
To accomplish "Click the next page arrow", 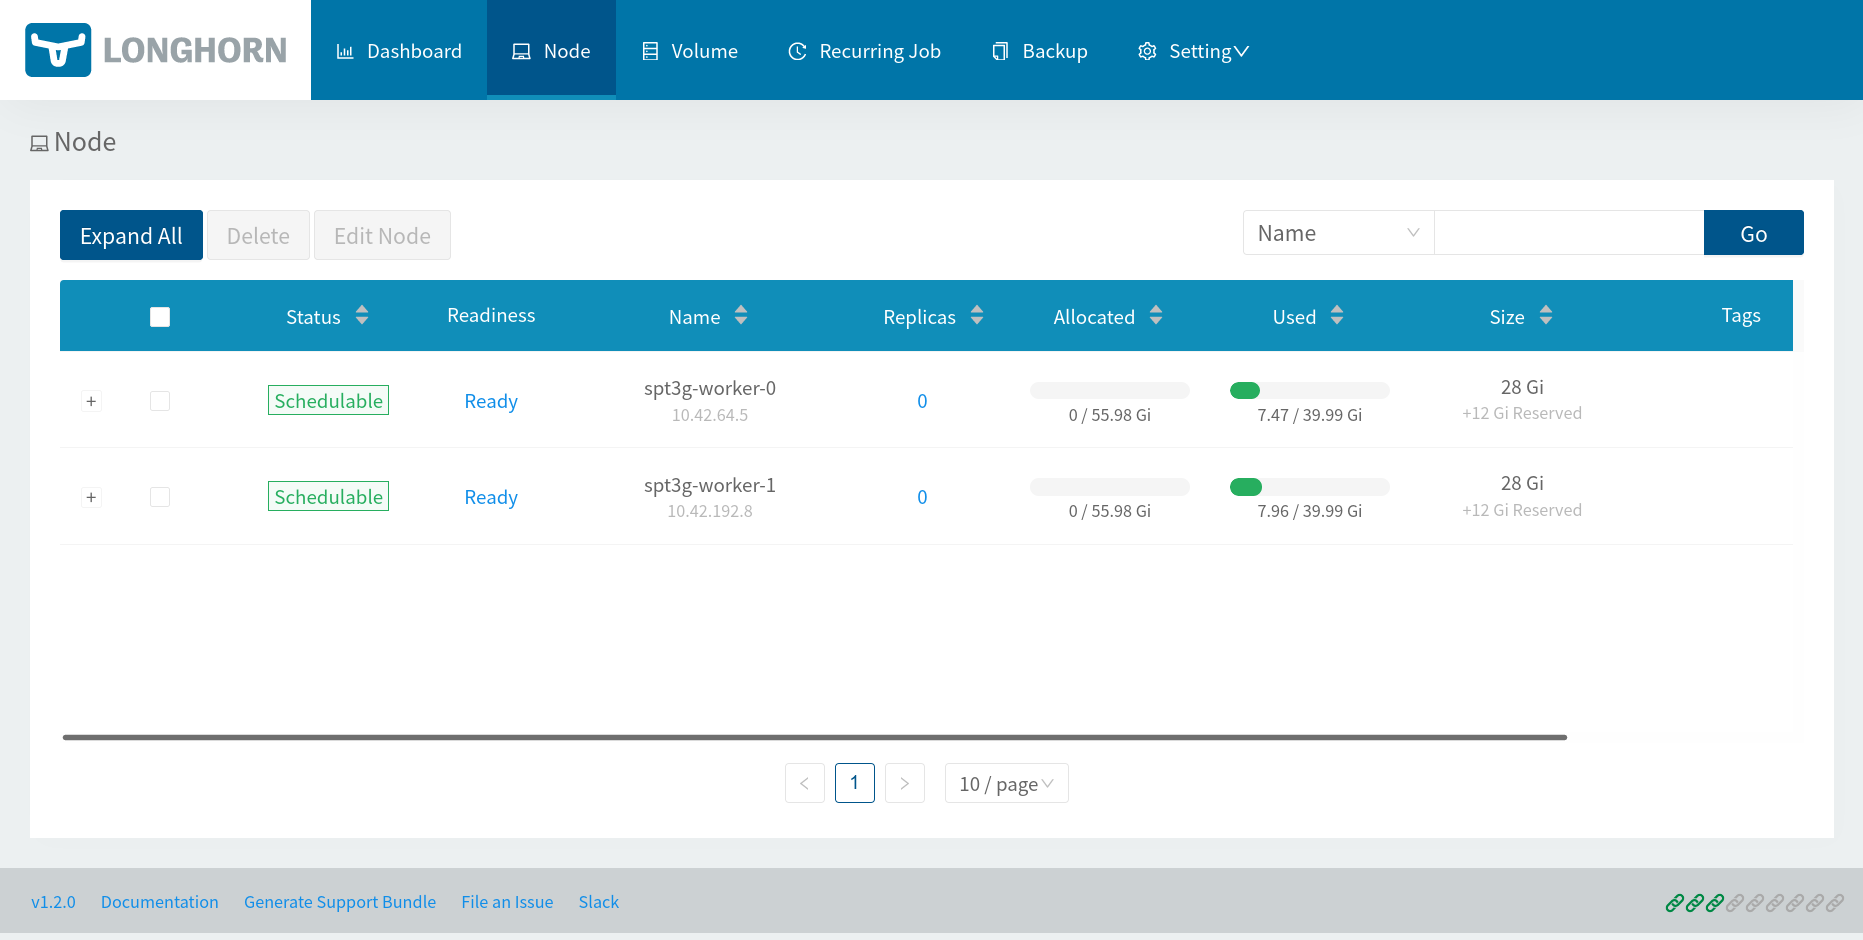I will tap(905, 783).
